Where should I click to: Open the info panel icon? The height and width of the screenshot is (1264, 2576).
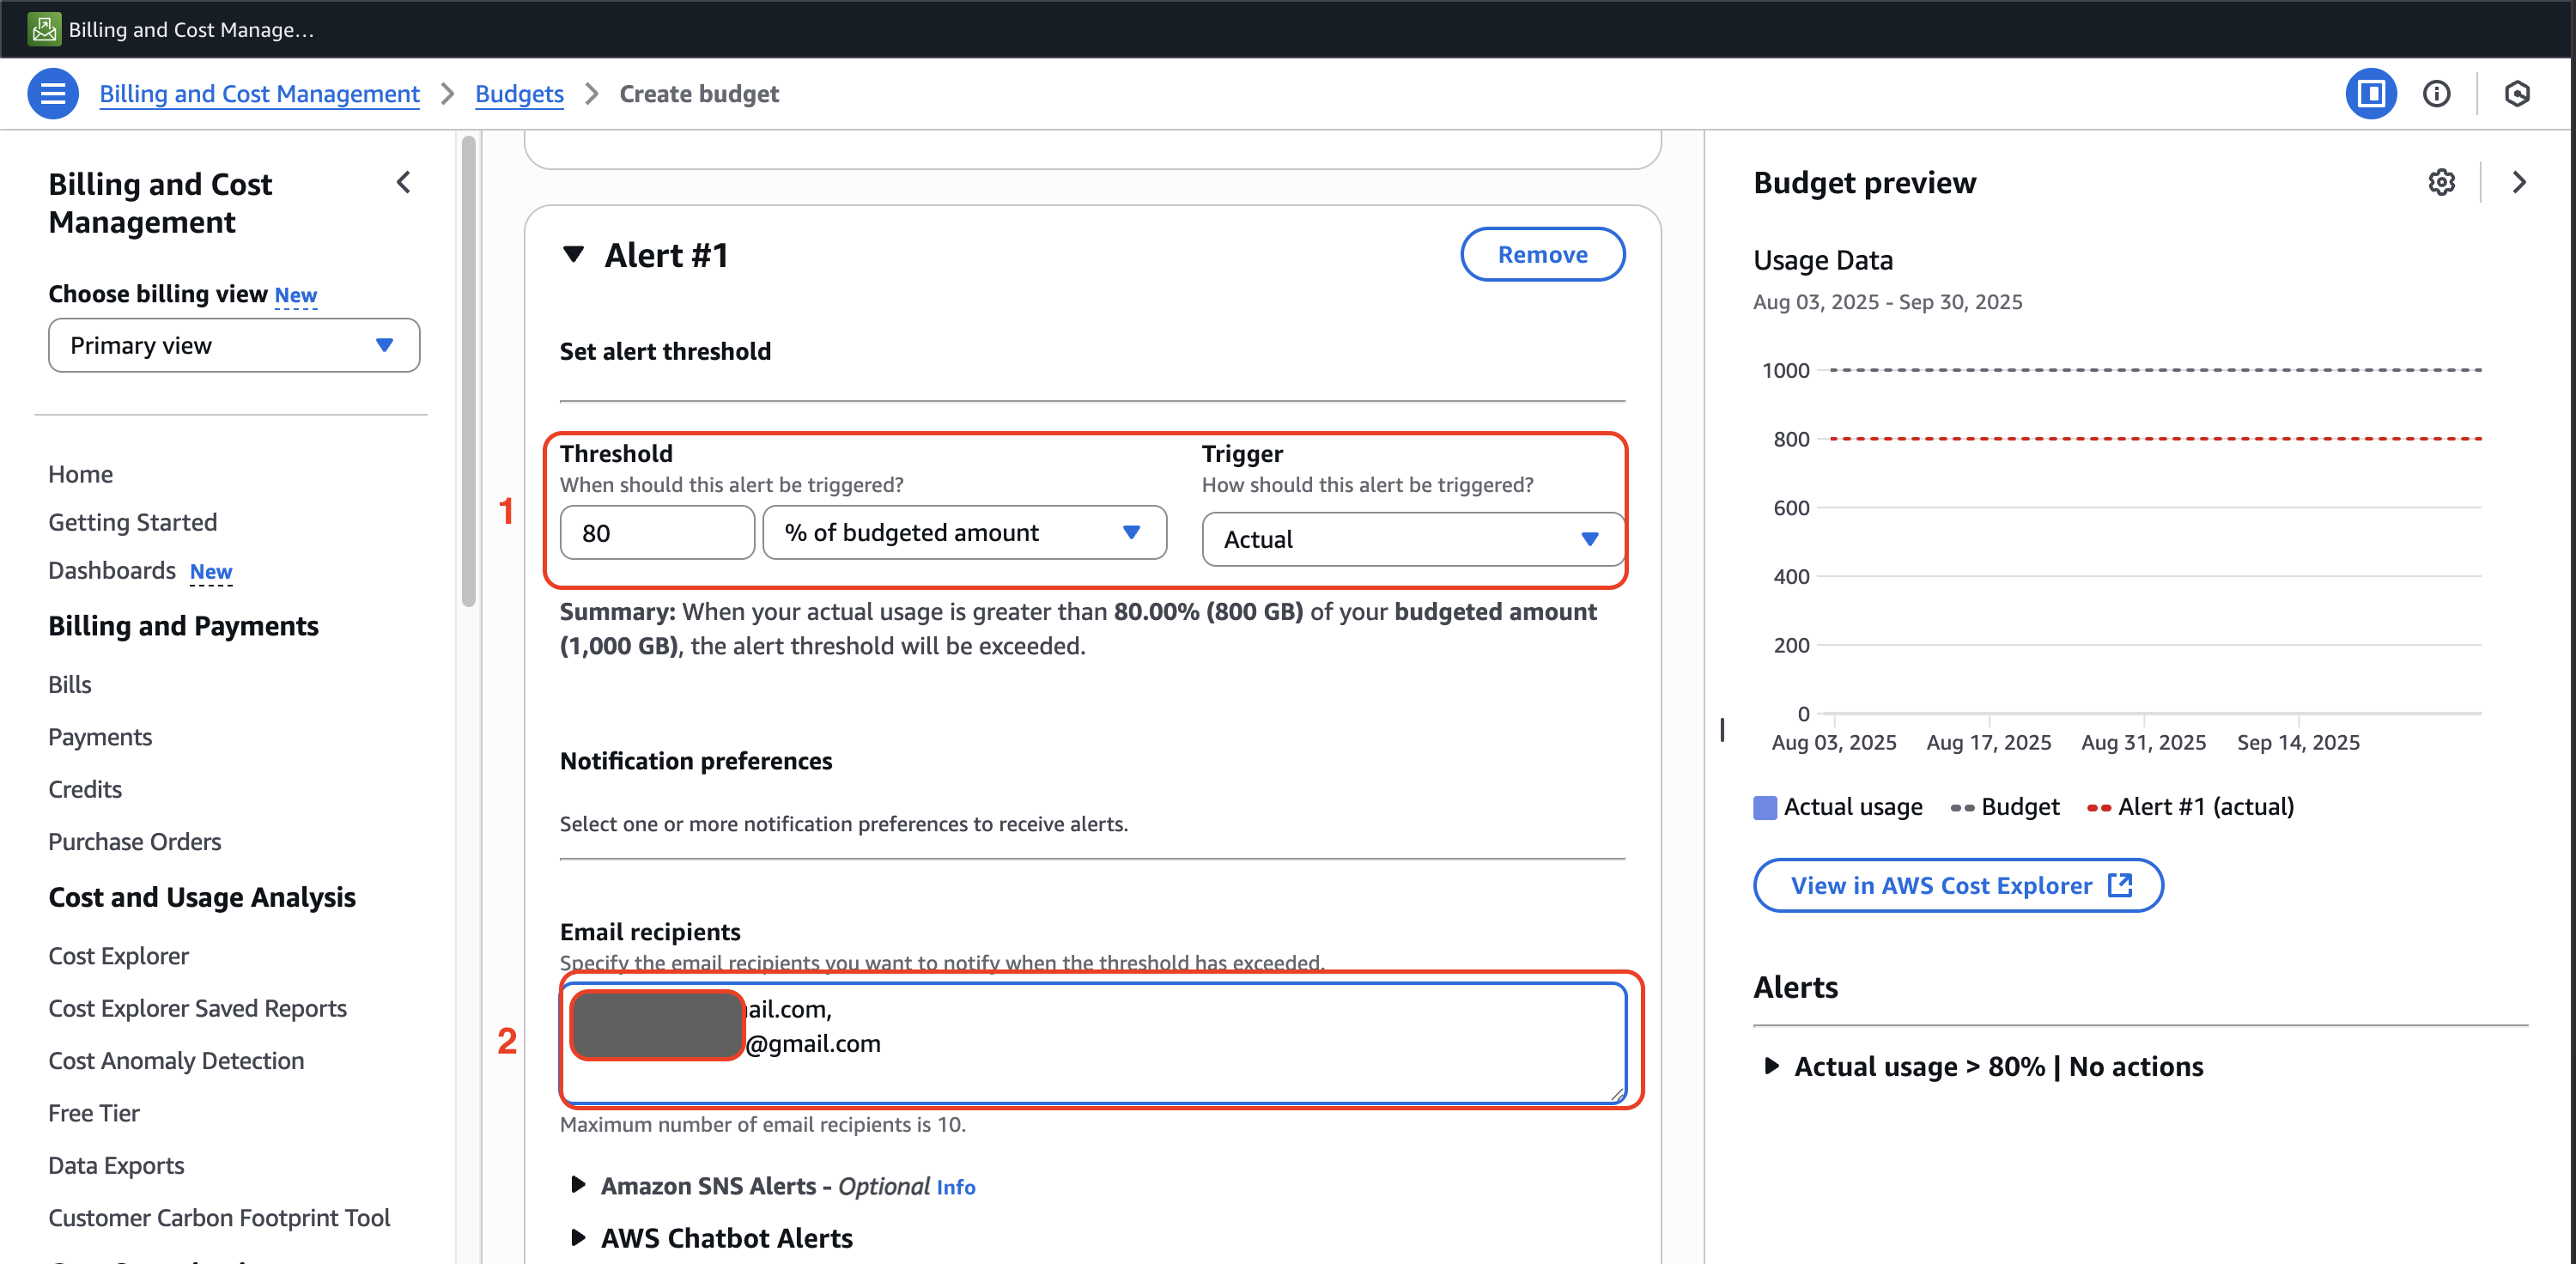(2436, 93)
